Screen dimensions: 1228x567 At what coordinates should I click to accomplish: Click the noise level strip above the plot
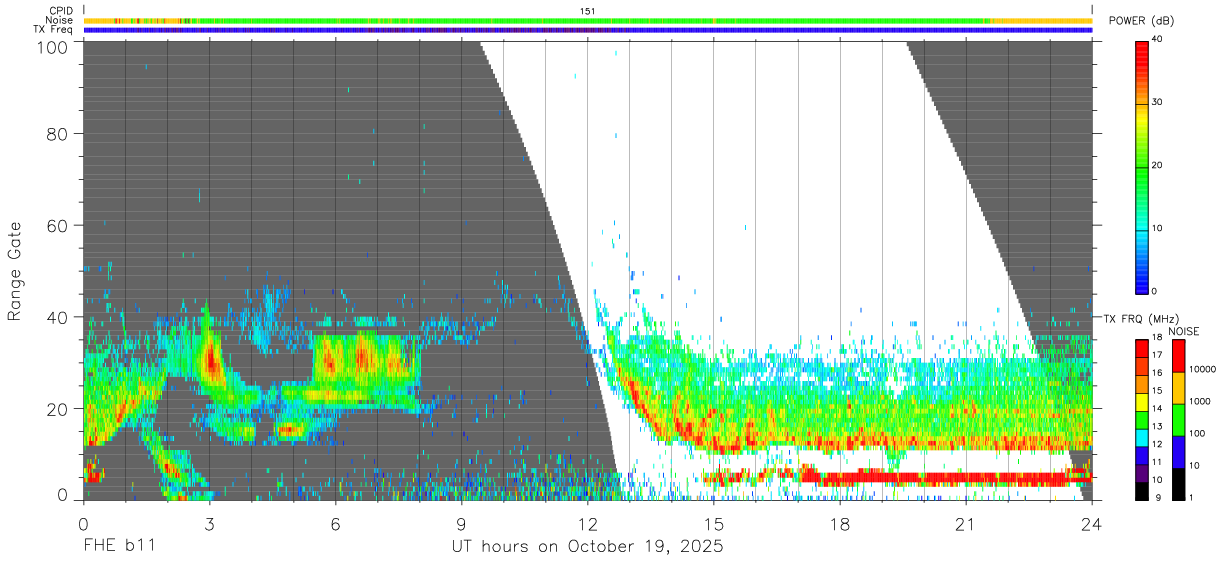coord(587,20)
